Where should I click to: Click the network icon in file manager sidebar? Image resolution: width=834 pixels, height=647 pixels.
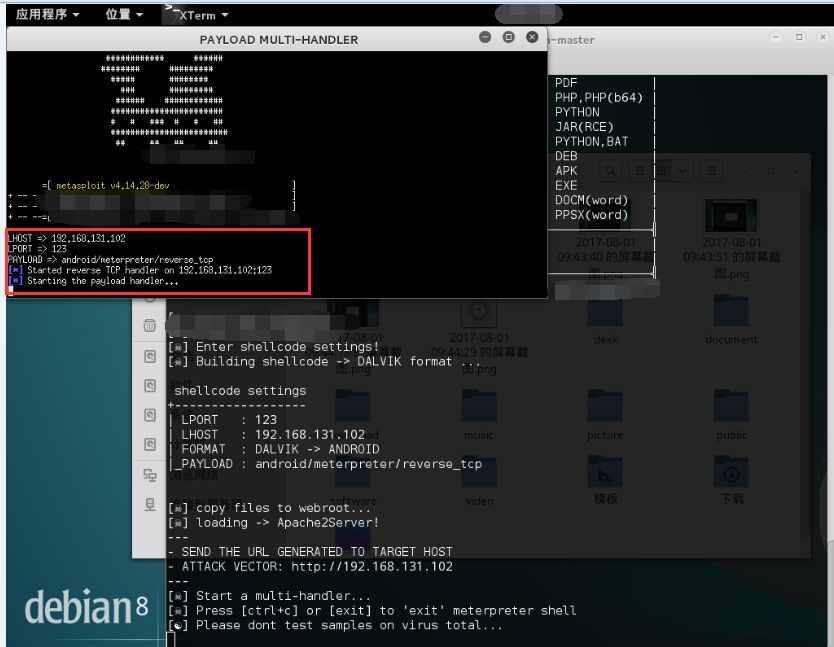[x=149, y=475]
